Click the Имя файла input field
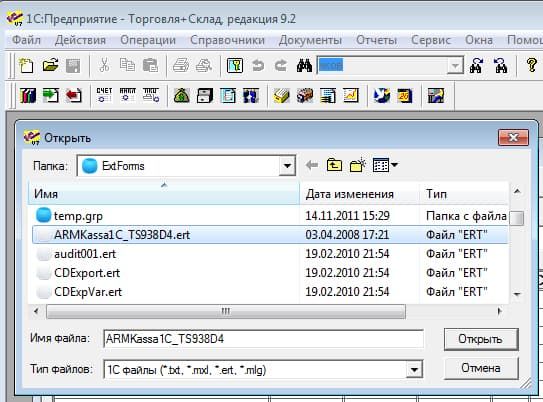543x402 pixels. [263, 339]
